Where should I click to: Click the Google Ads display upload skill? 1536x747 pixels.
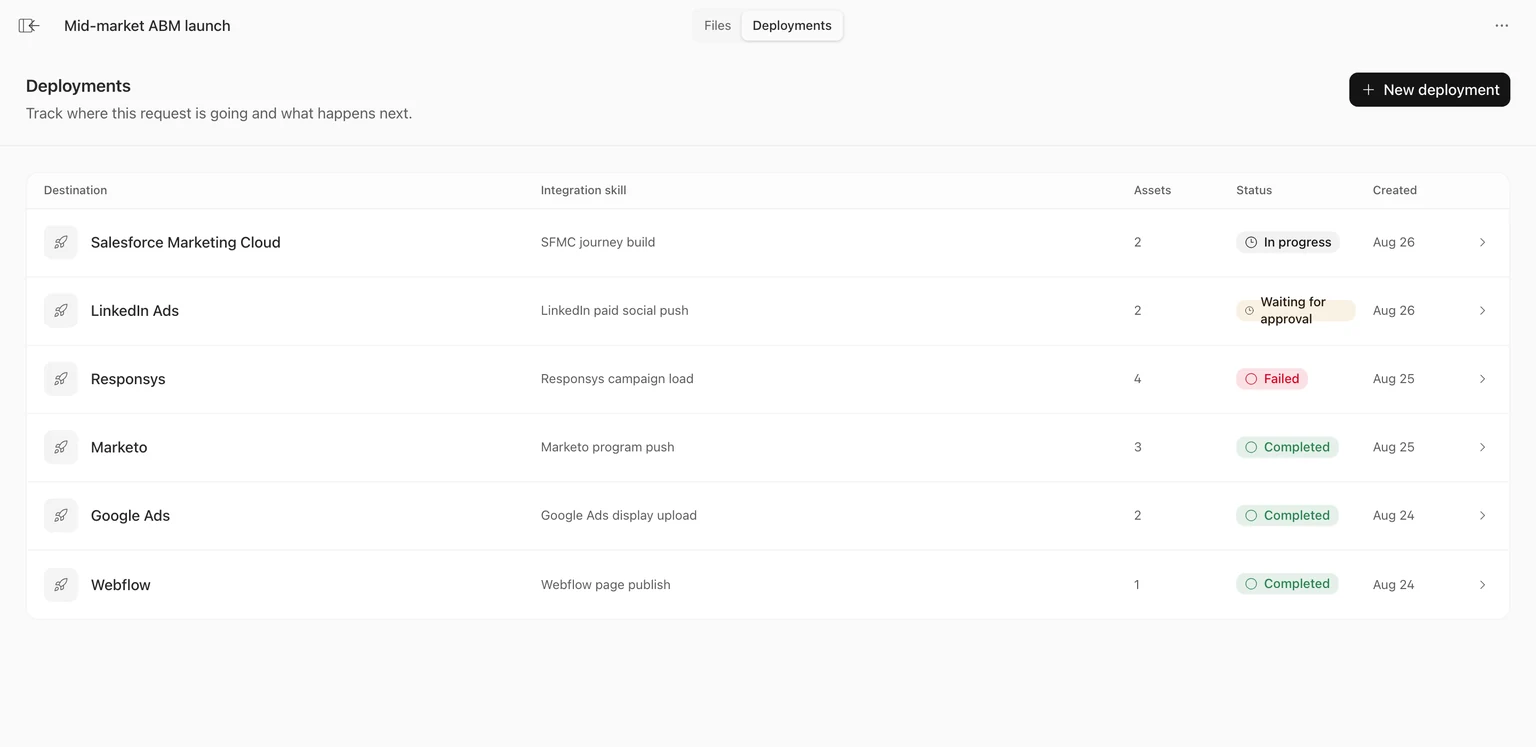(x=619, y=516)
